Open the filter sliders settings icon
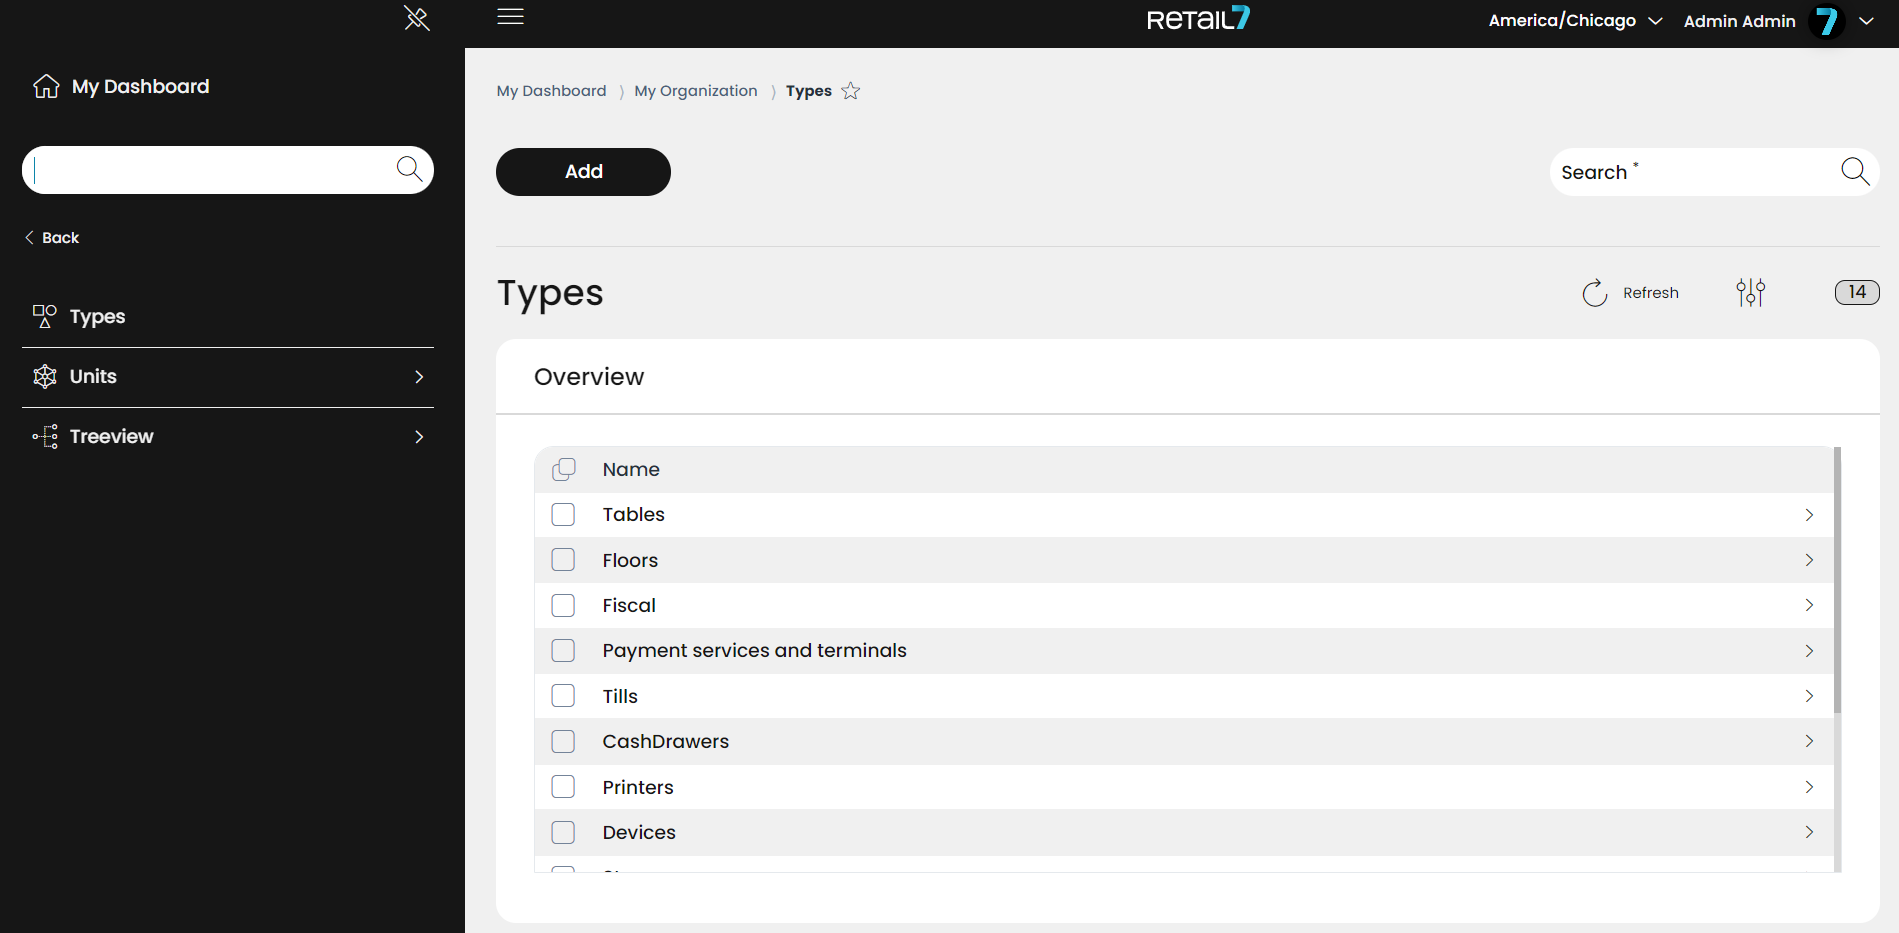 coord(1751,292)
